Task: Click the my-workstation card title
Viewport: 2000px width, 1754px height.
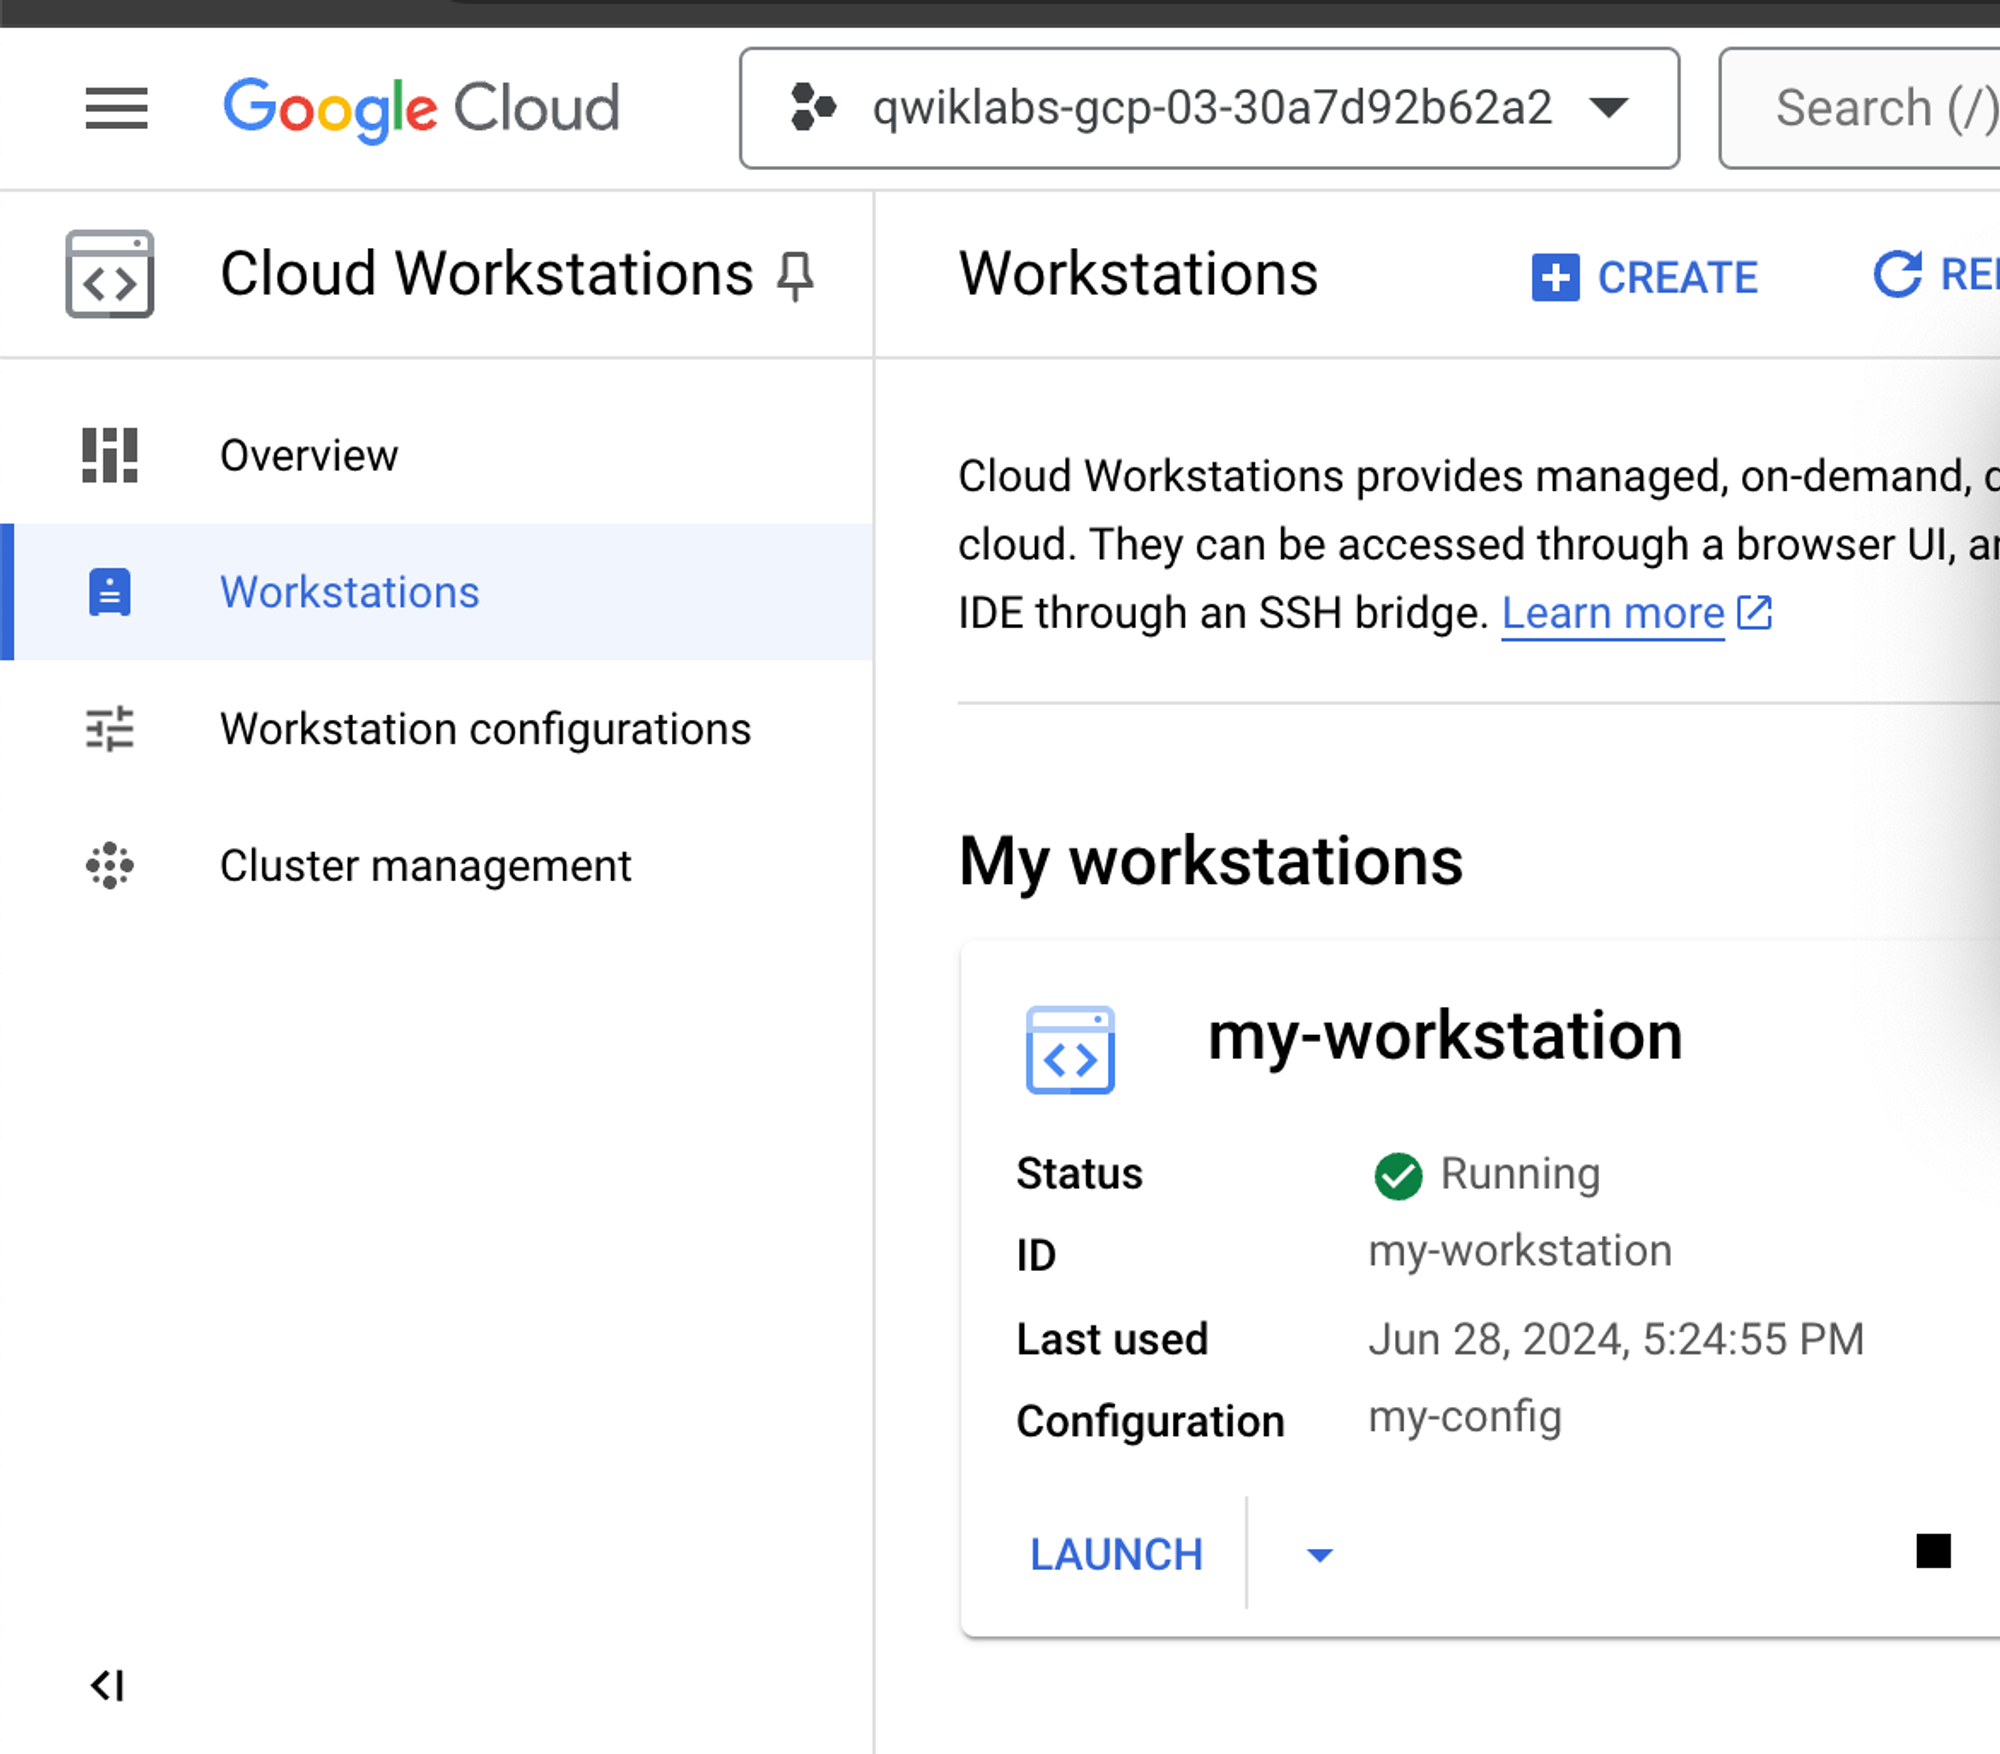Action: [x=1444, y=1036]
